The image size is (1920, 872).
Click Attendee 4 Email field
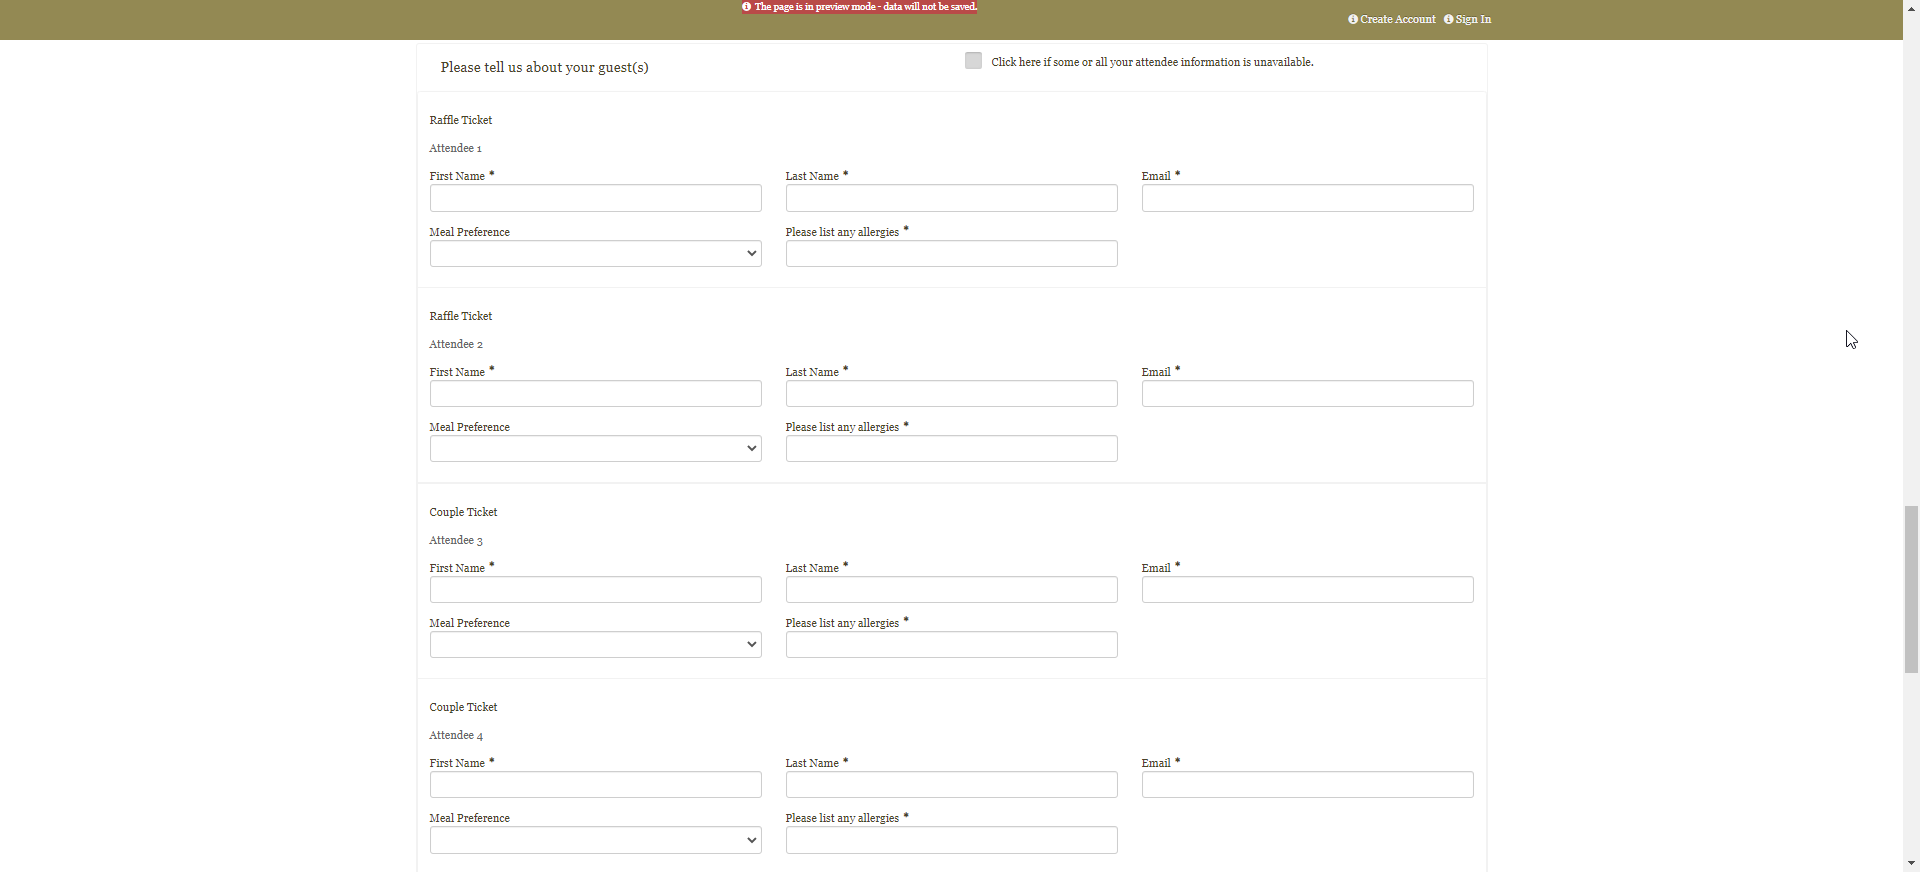(1308, 785)
